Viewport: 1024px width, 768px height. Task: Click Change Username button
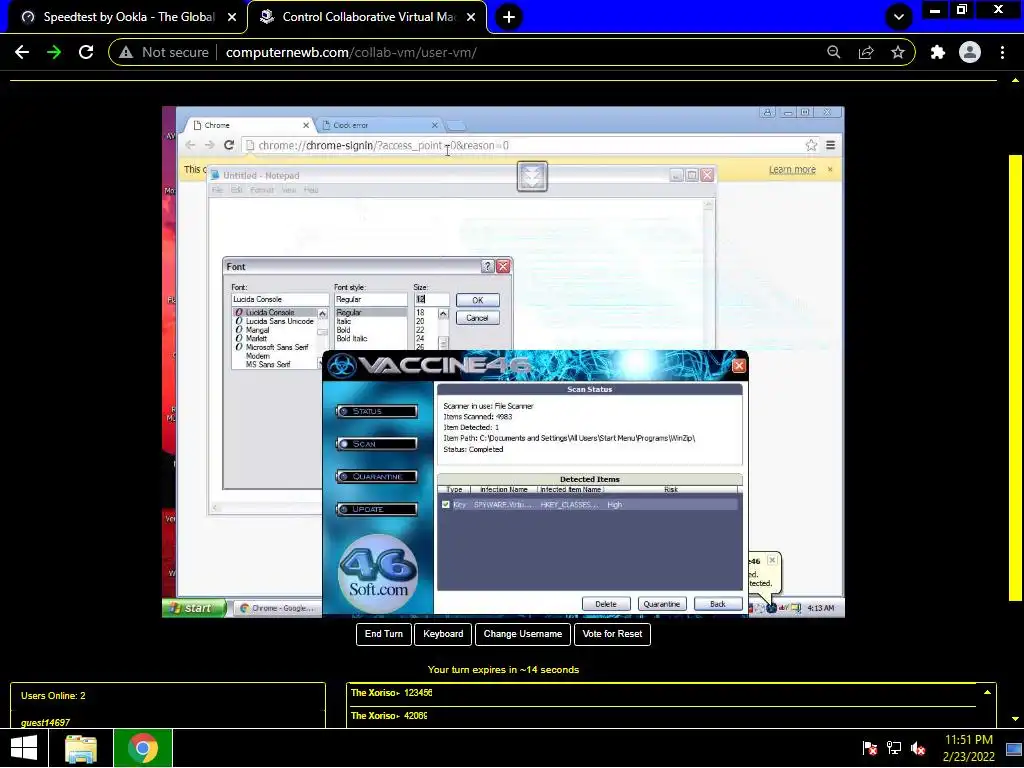(x=522, y=634)
